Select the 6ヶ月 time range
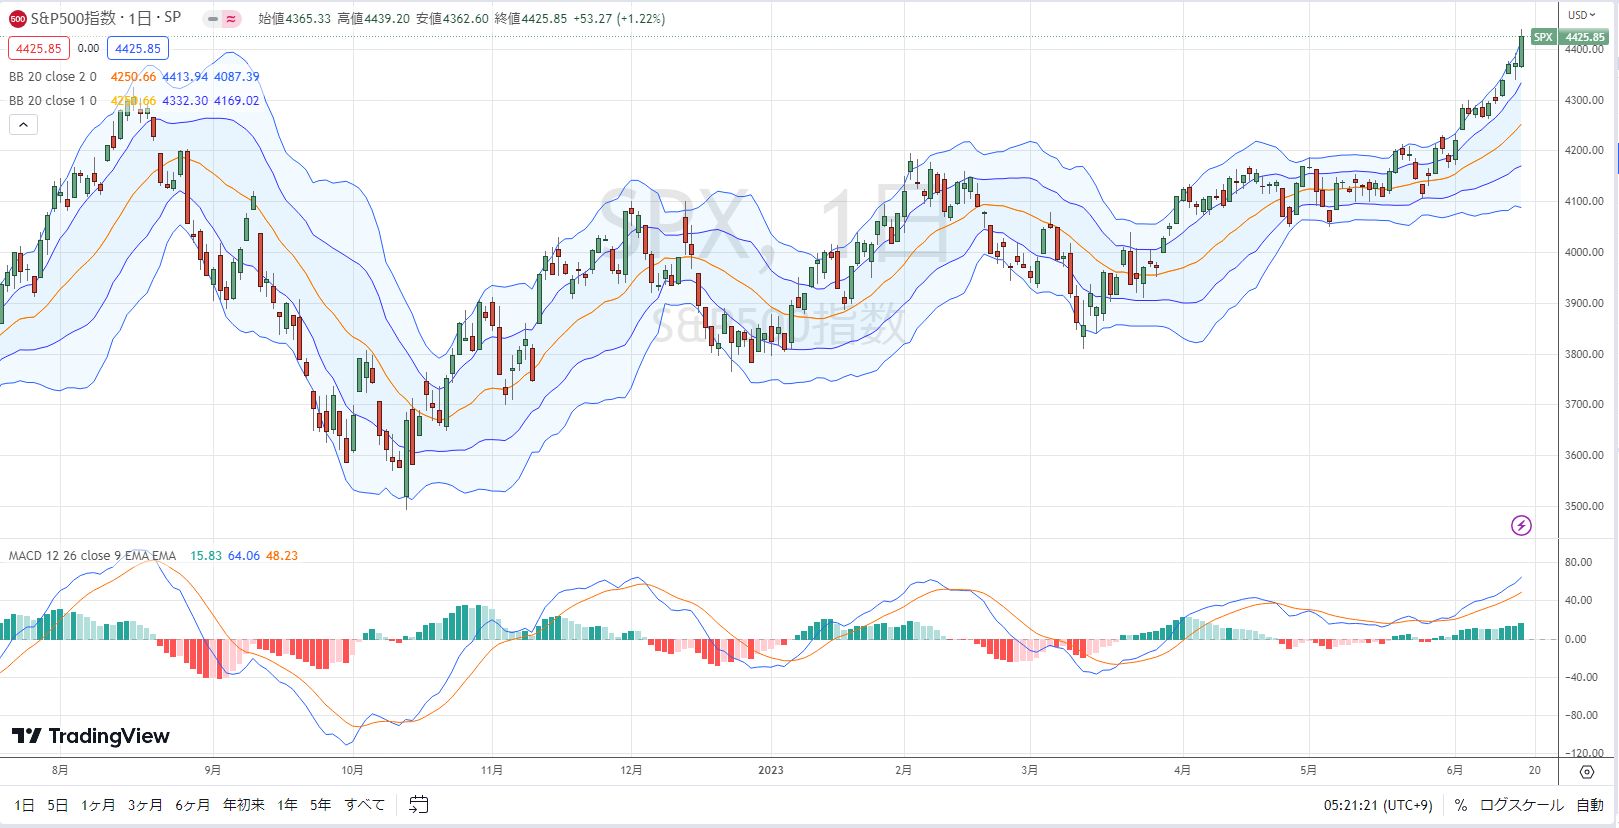This screenshot has height=828, width=1619. tap(193, 805)
